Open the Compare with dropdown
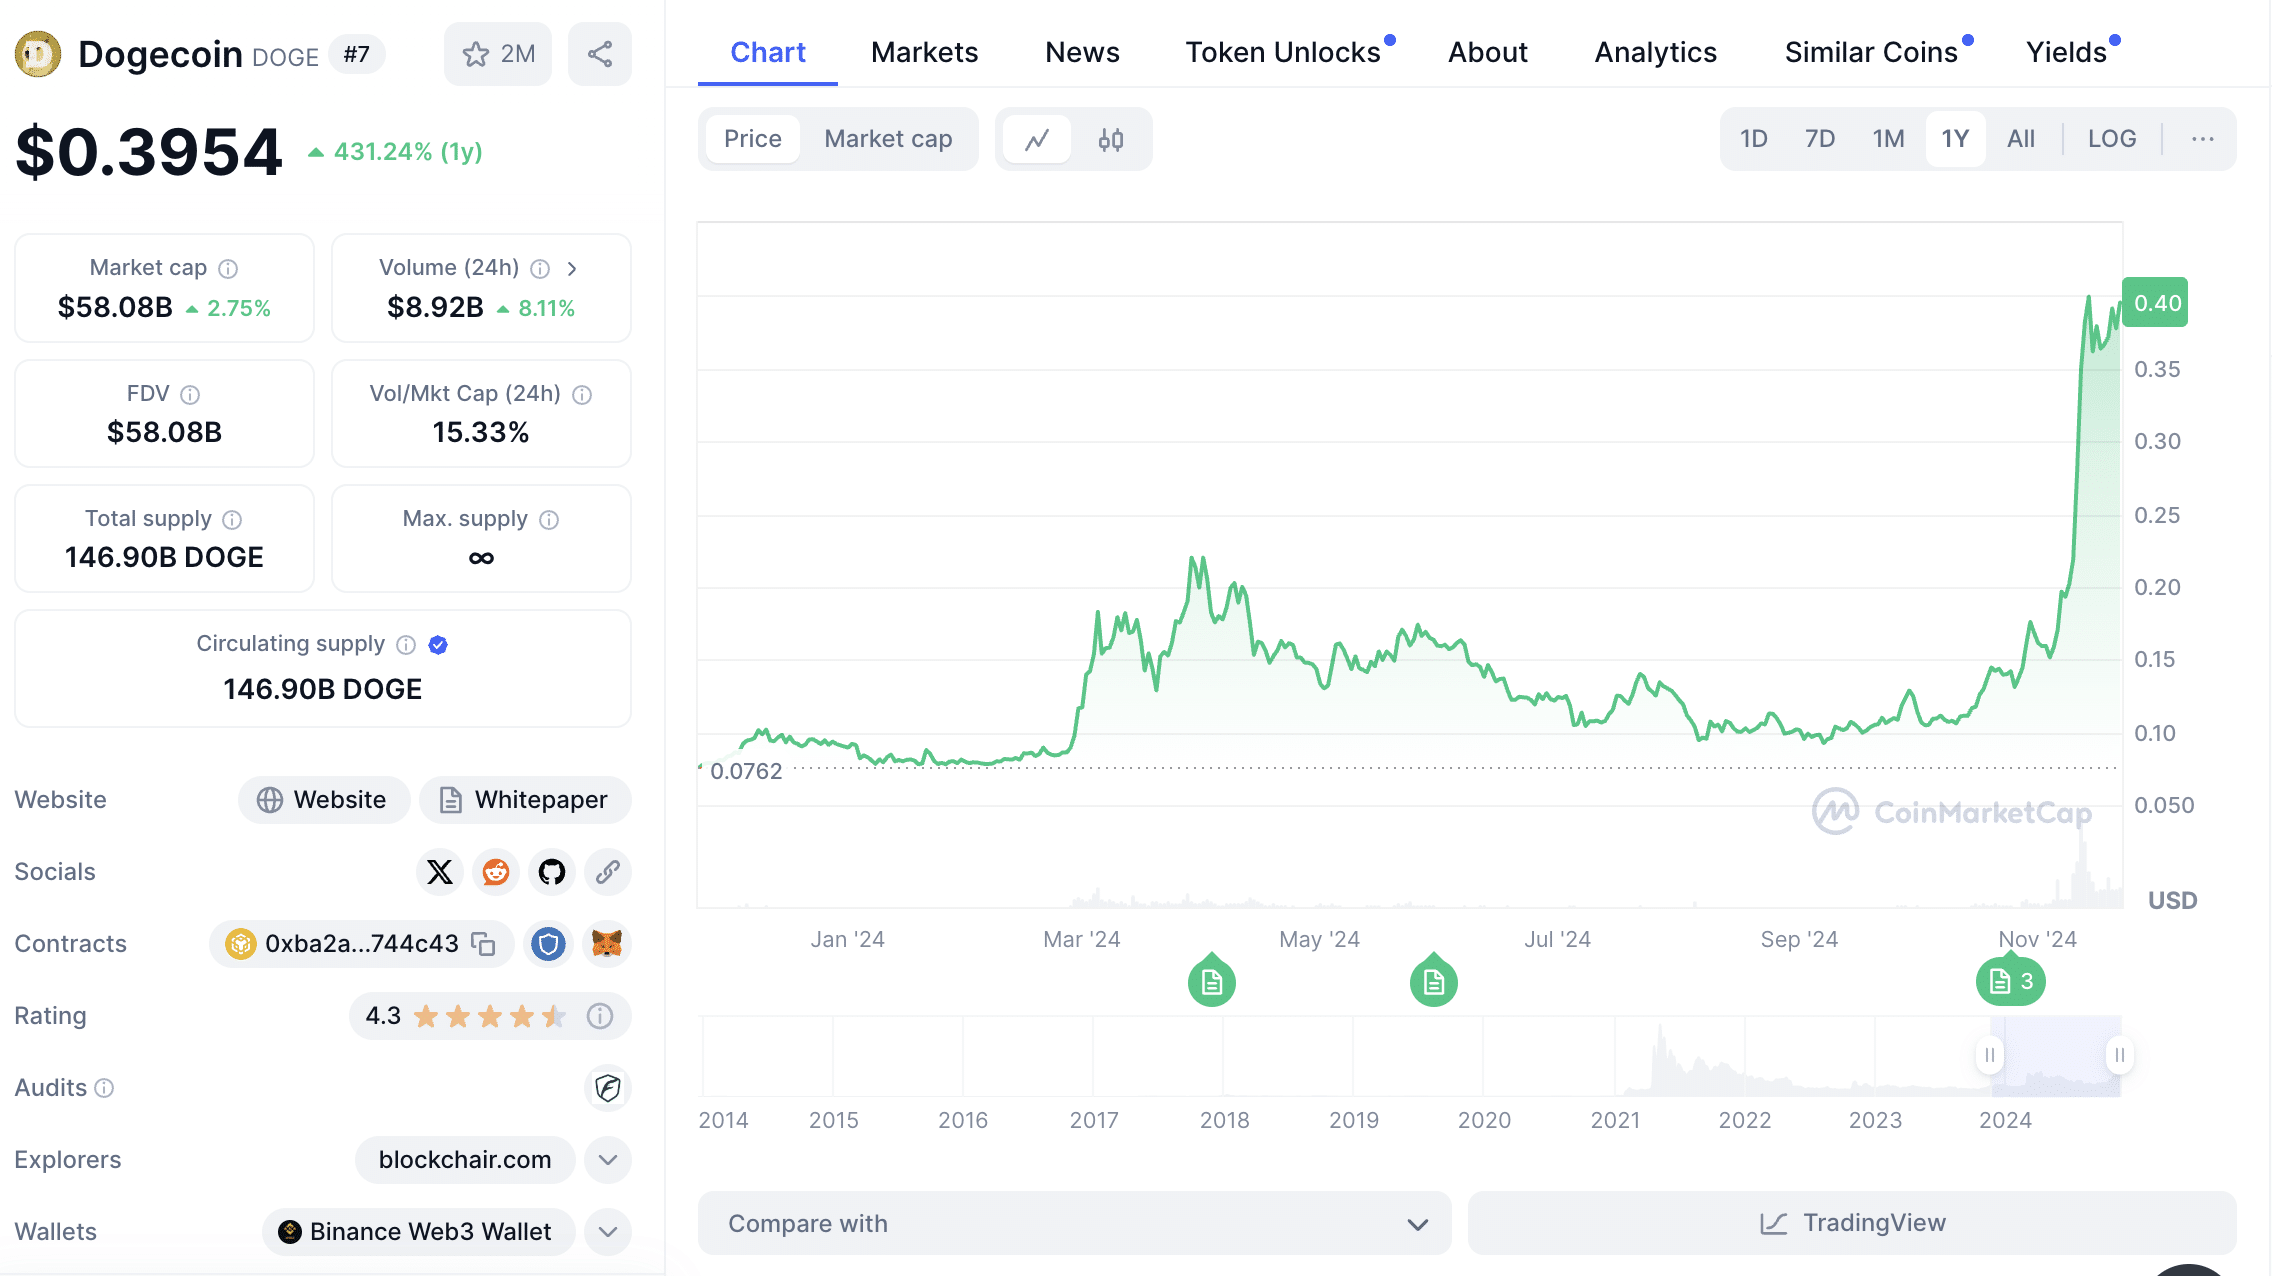Screen dimensions: 2272x1276 click(1075, 1223)
